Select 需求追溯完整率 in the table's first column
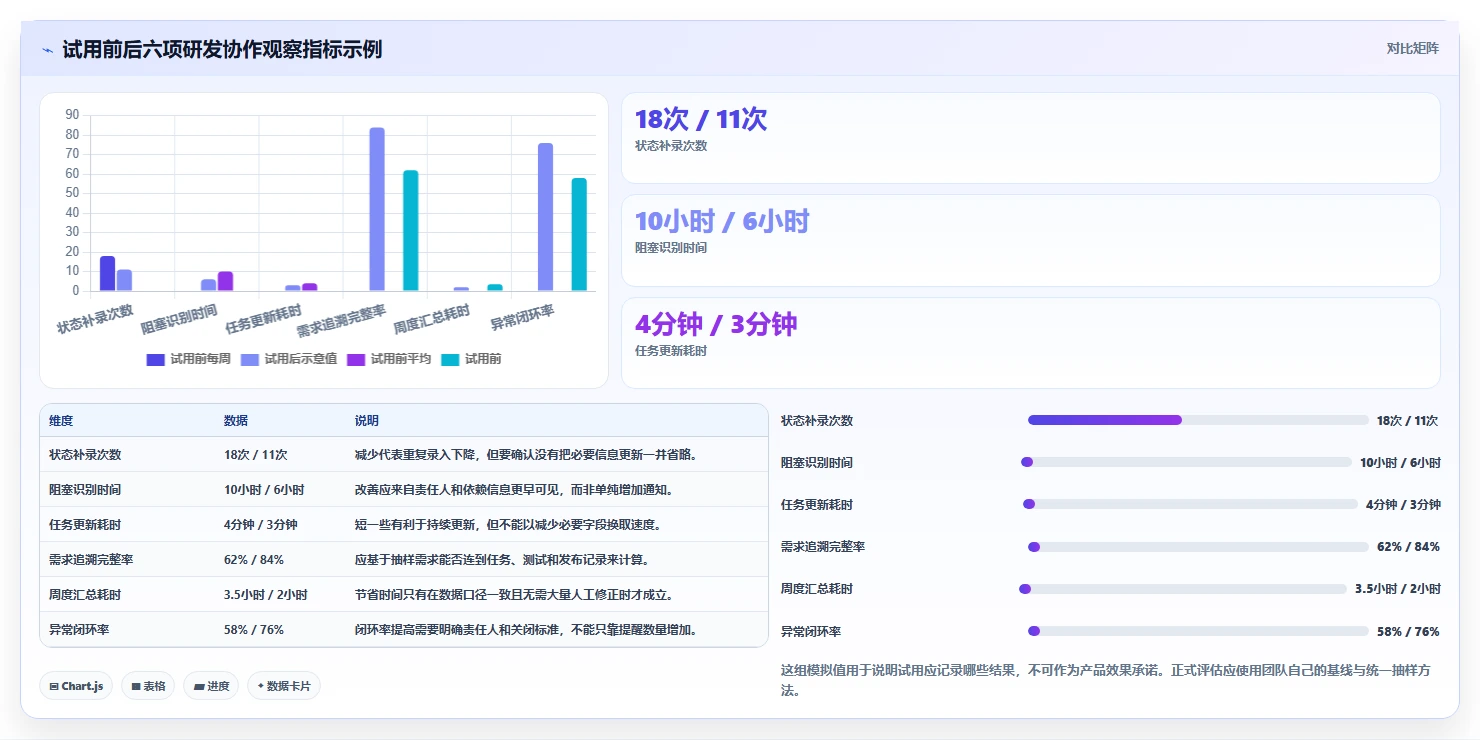The height and width of the screenshot is (740, 1480). [x=91, y=559]
